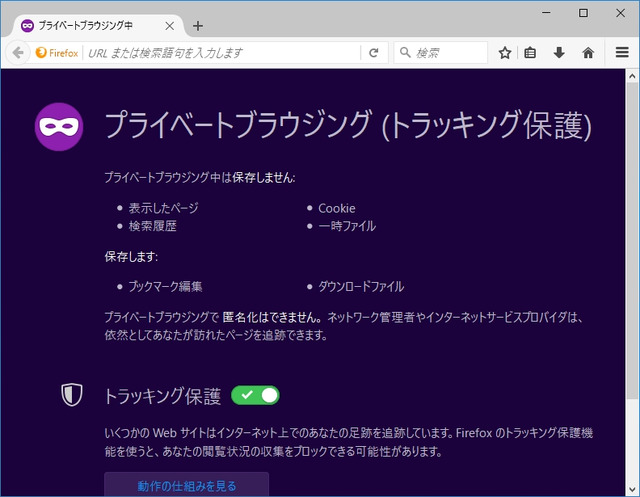Maximize the Firefox window

[583, 13]
